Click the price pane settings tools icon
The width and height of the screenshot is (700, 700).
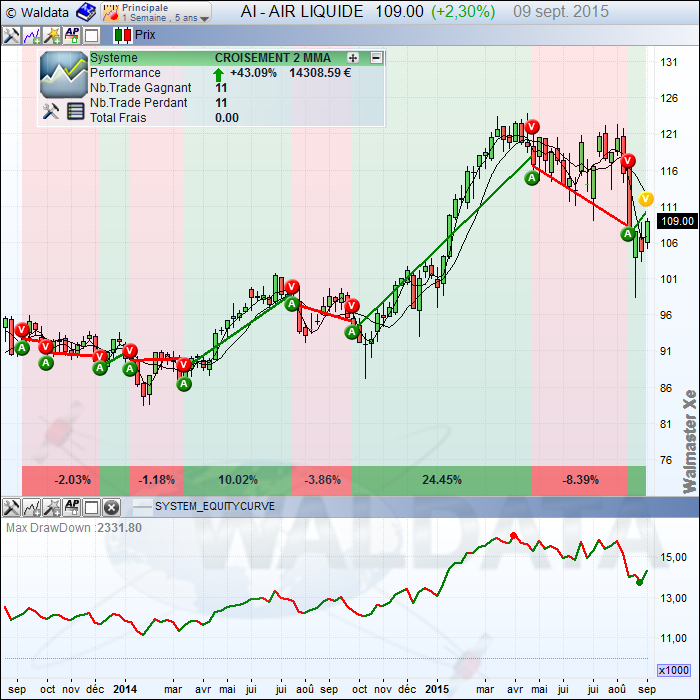(x=11, y=35)
